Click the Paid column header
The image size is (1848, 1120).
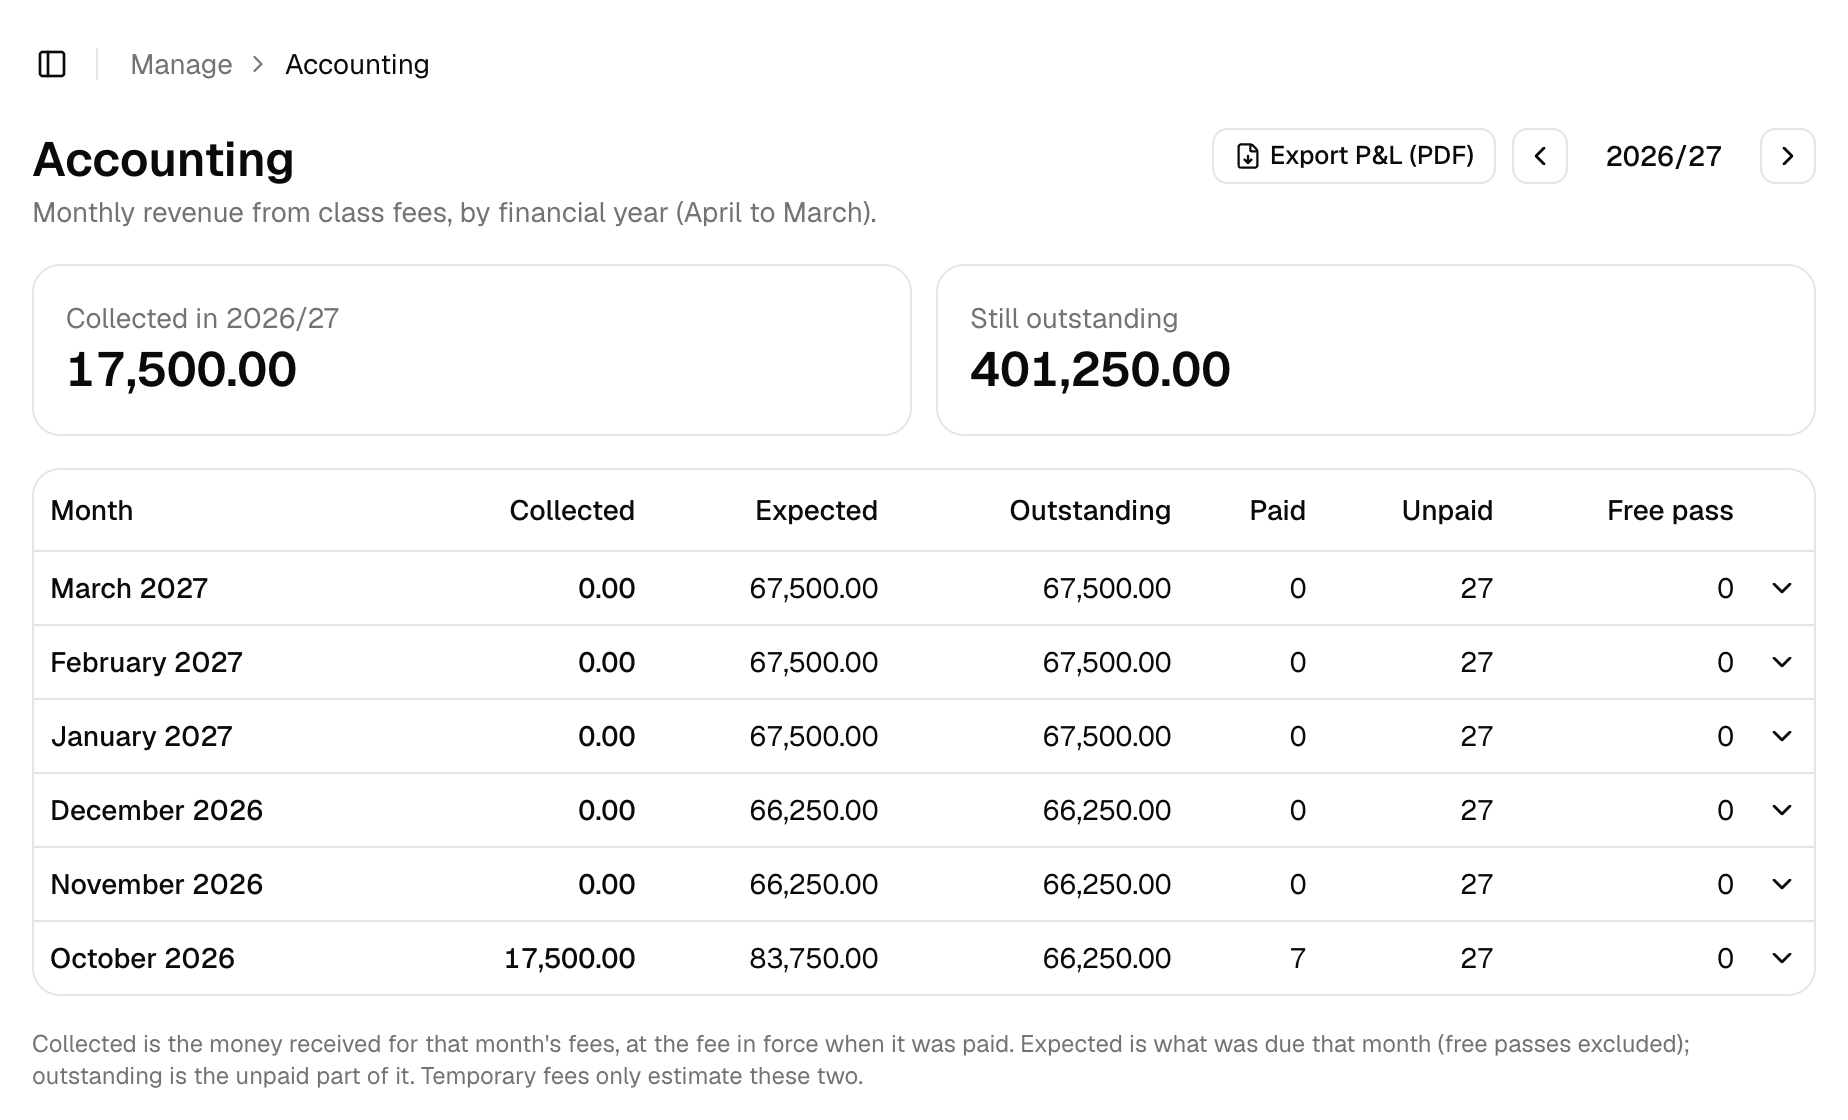tap(1278, 511)
